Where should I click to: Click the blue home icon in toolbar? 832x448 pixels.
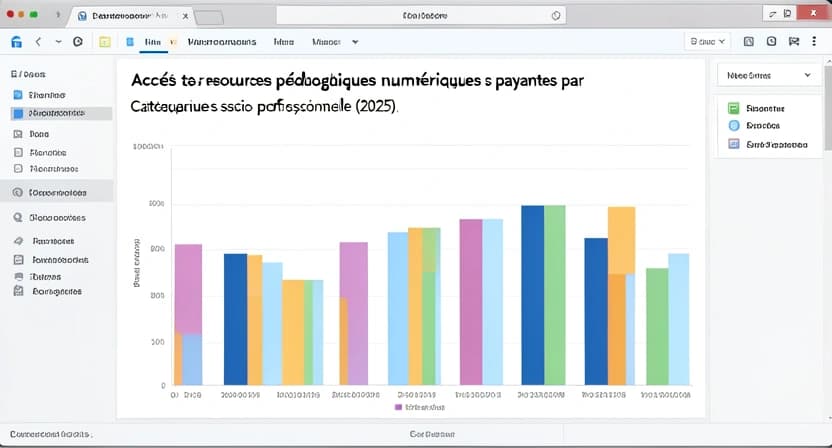pos(16,41)
